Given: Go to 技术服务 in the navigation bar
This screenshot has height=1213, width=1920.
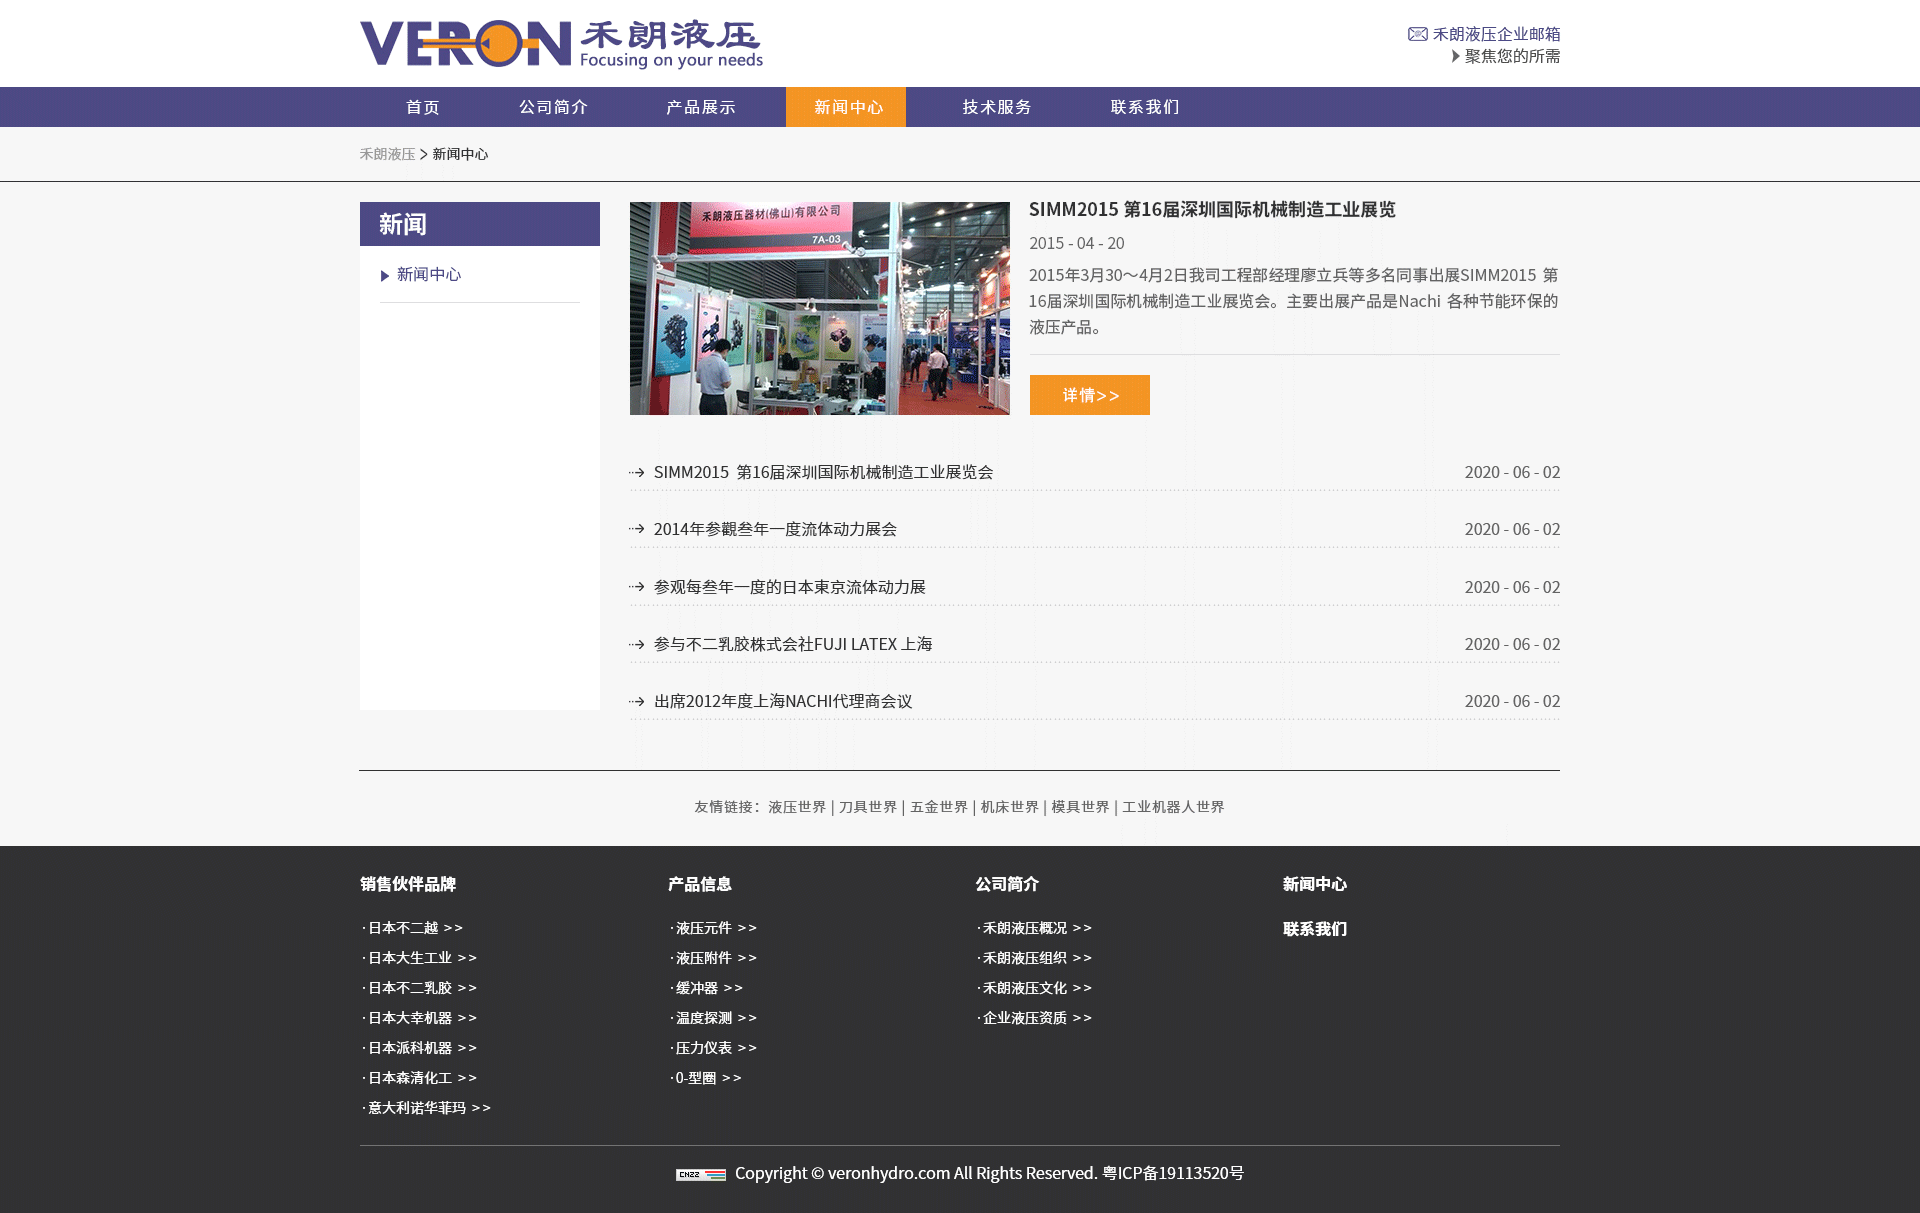Looking at the screenshot, I should point(996,107).
